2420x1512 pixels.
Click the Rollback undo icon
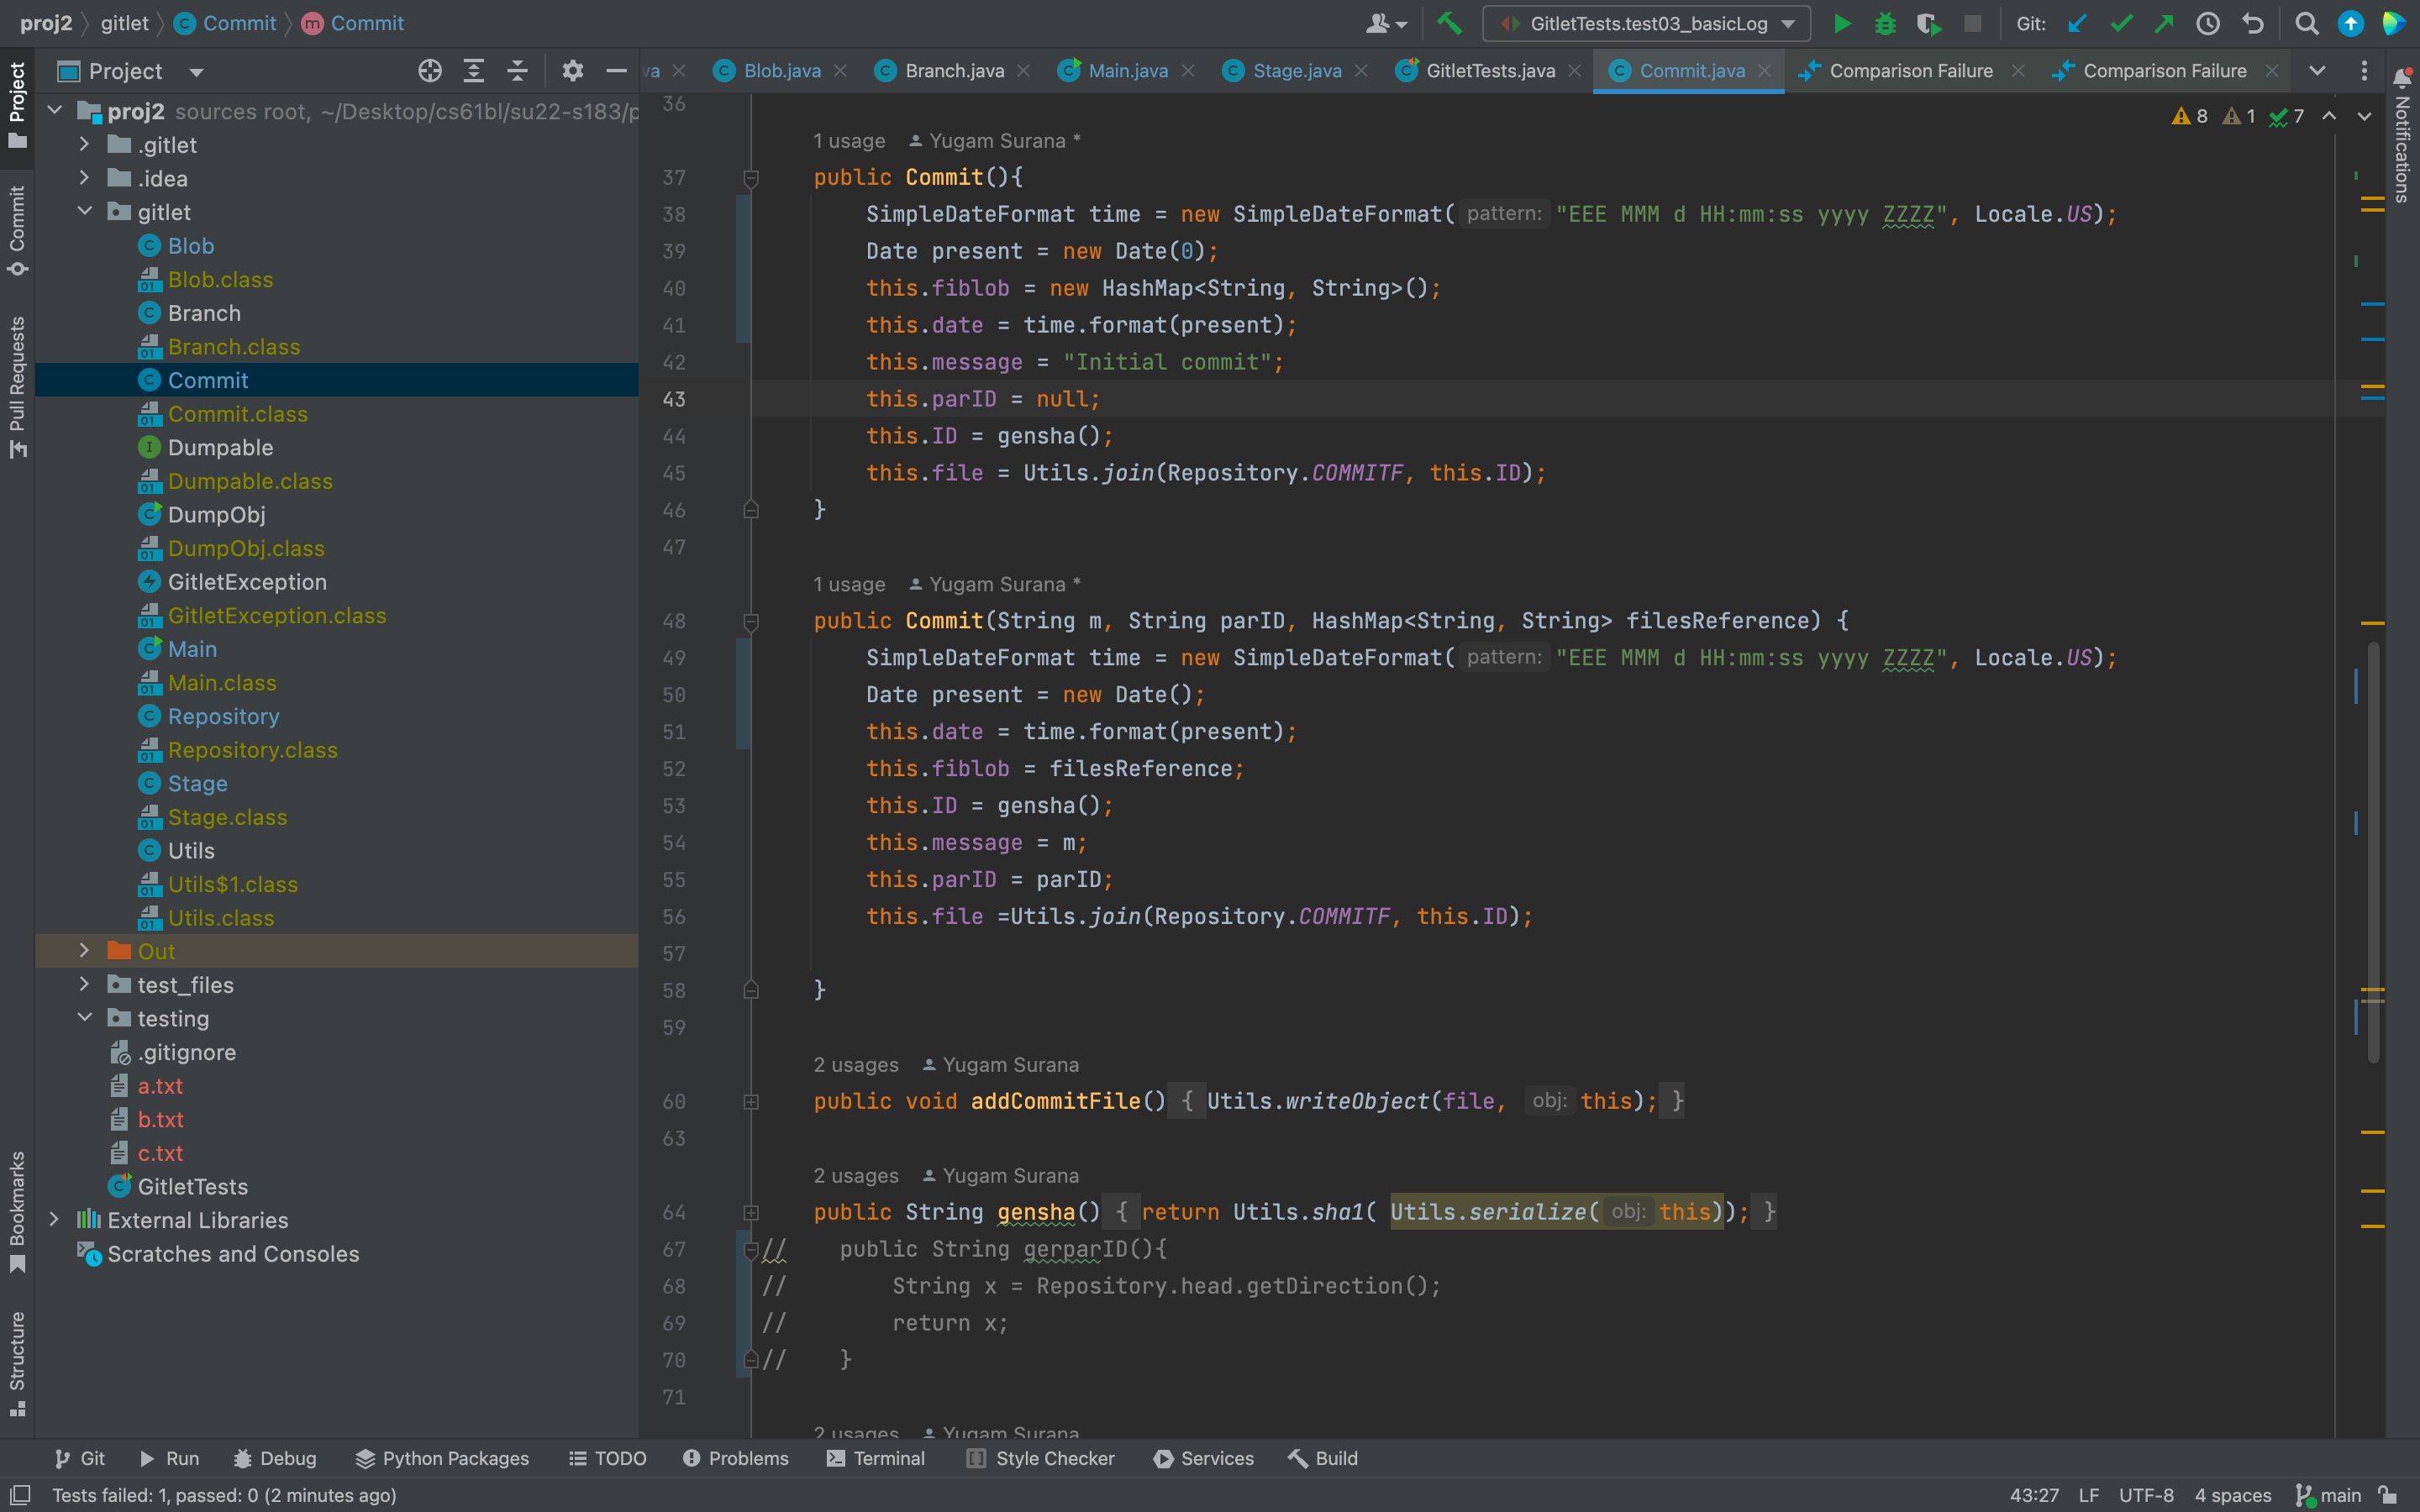[2252, 23]
